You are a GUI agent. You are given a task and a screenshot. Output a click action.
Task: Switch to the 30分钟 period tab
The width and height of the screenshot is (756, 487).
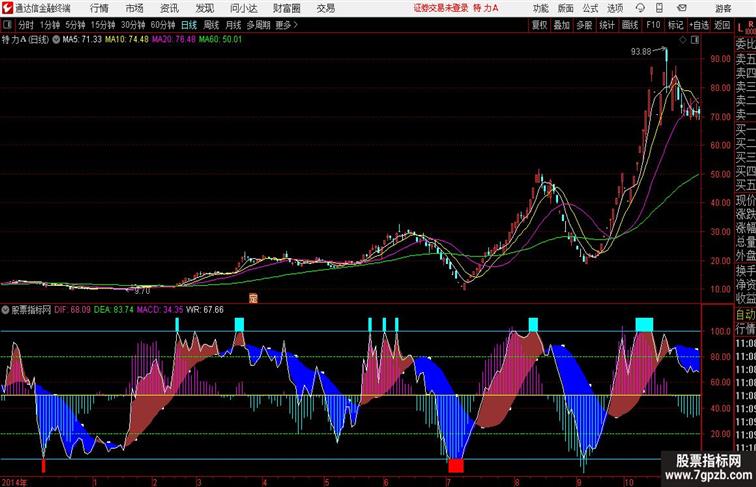click(x=133, y=25)
